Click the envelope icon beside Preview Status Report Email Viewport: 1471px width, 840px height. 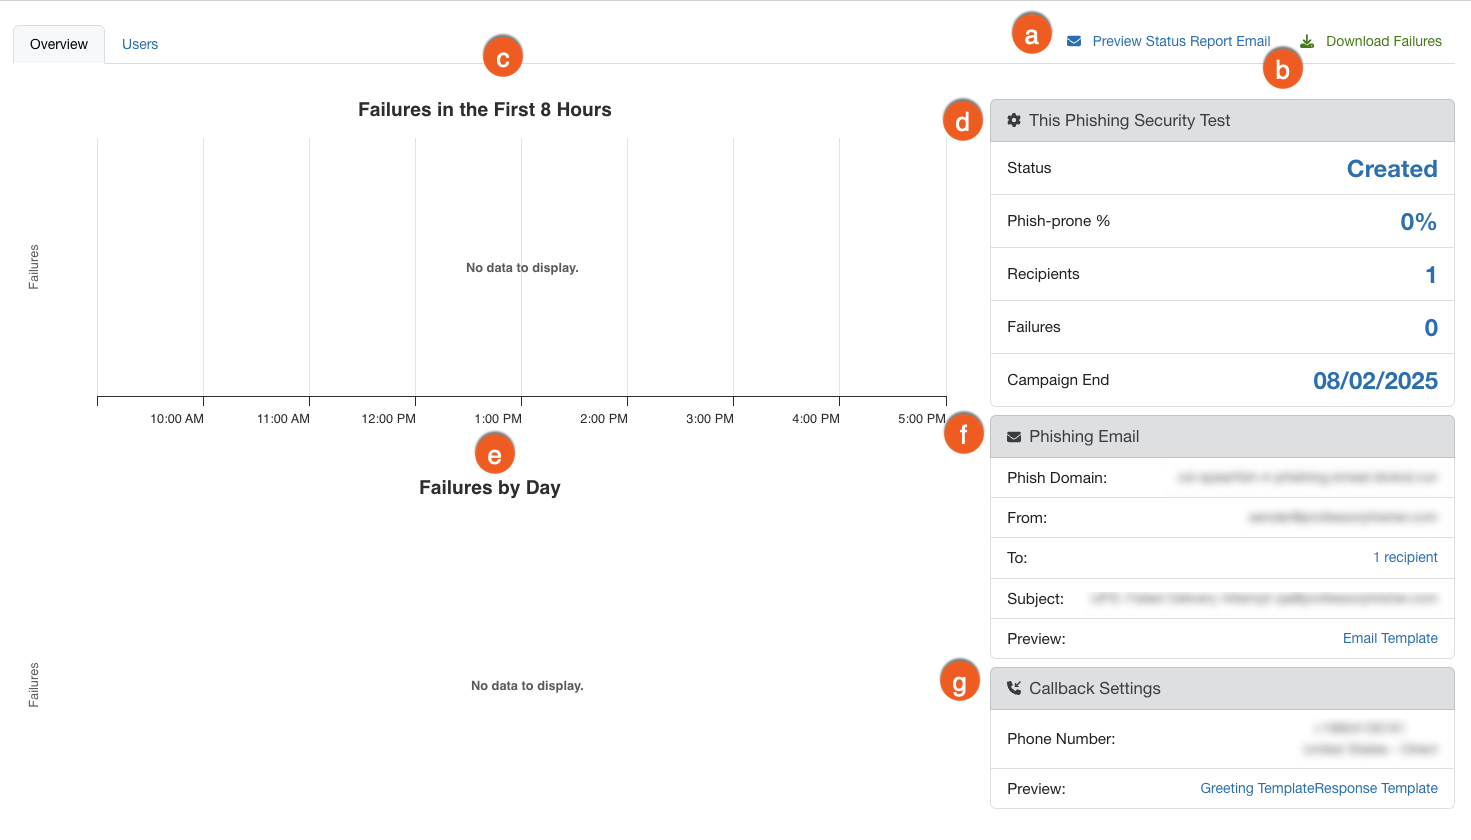[x=1074, y=41]
